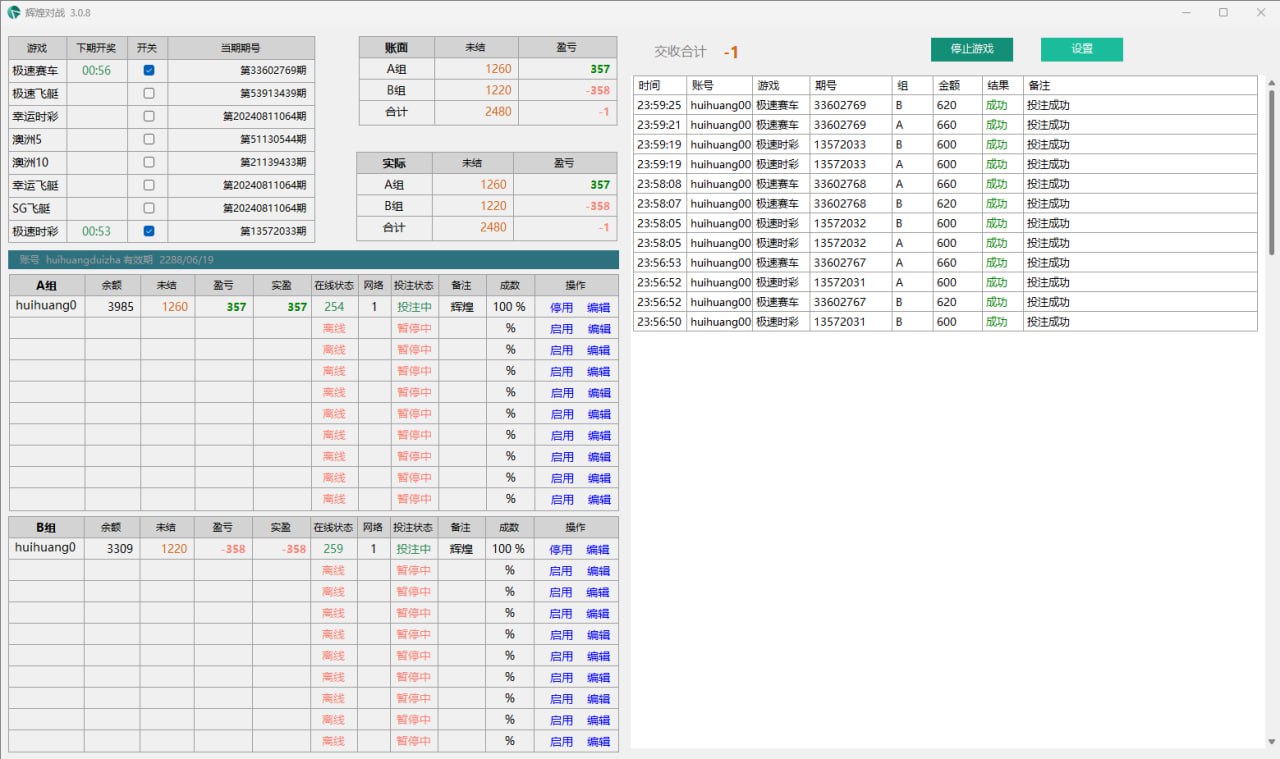The image size is (1280, 759).
Task: Enable the SG飞艇 game checkbox
Action: pos(148,208)
